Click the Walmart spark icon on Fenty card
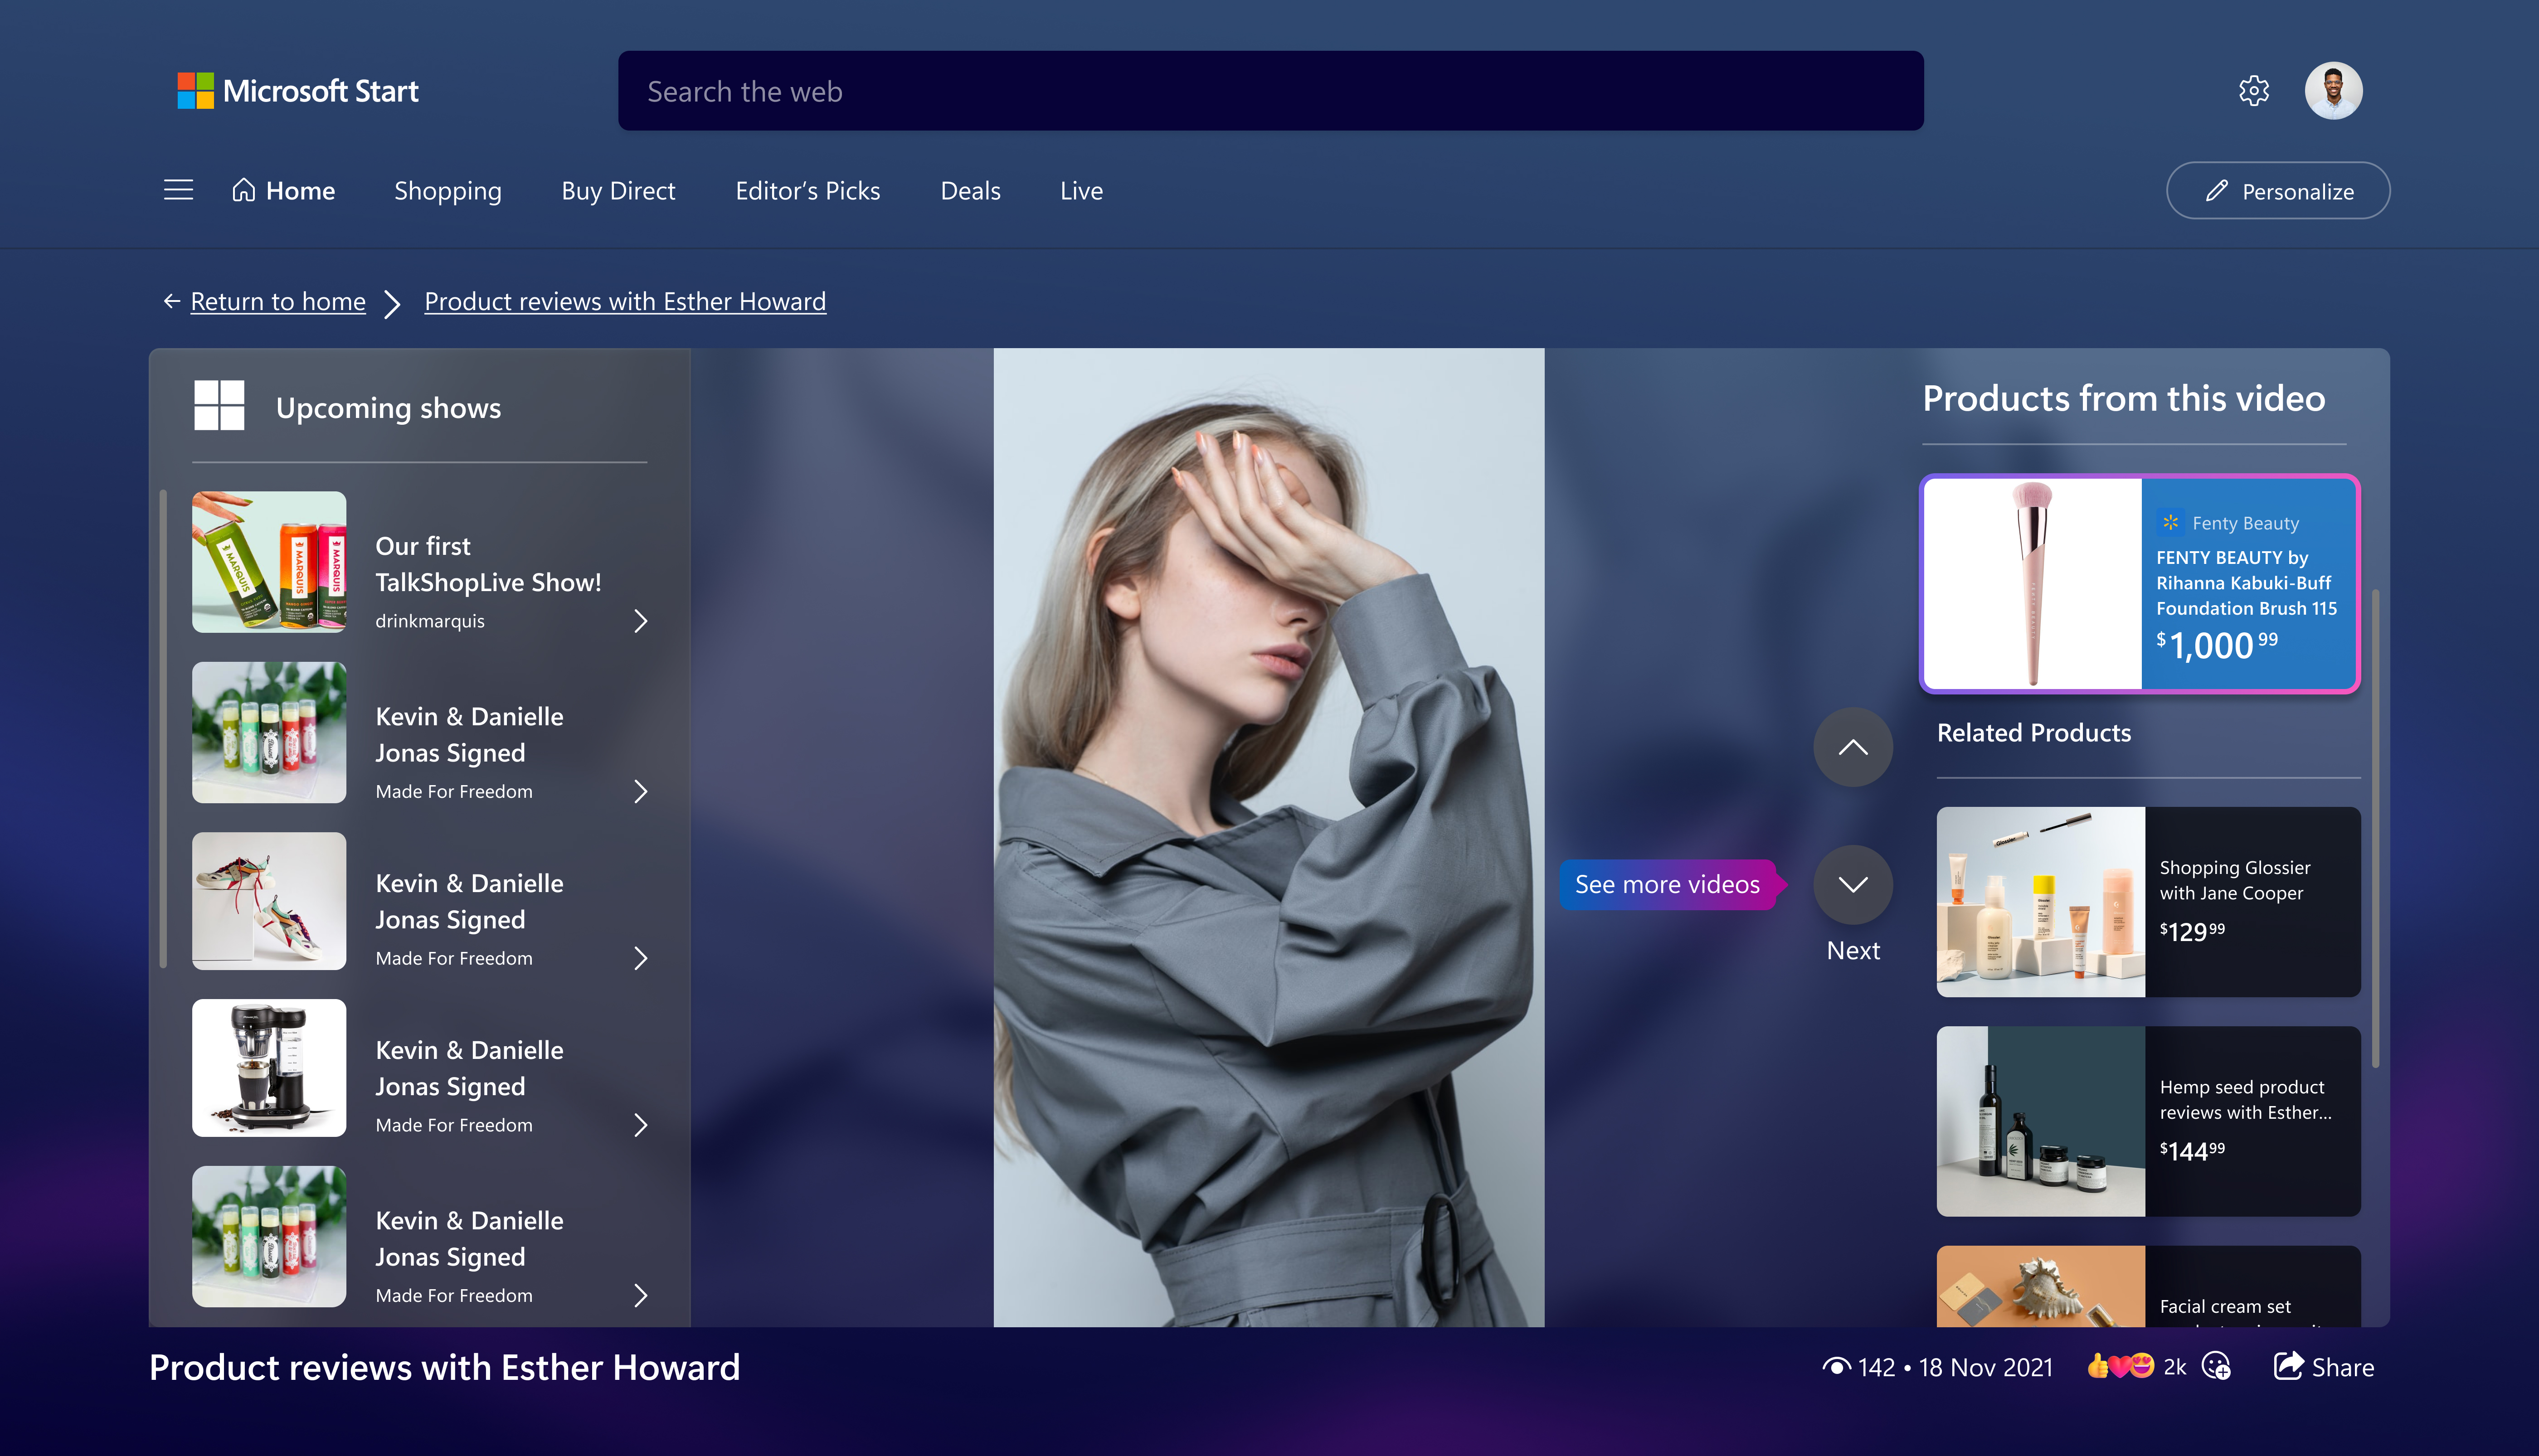 [x=2170, y=522]
